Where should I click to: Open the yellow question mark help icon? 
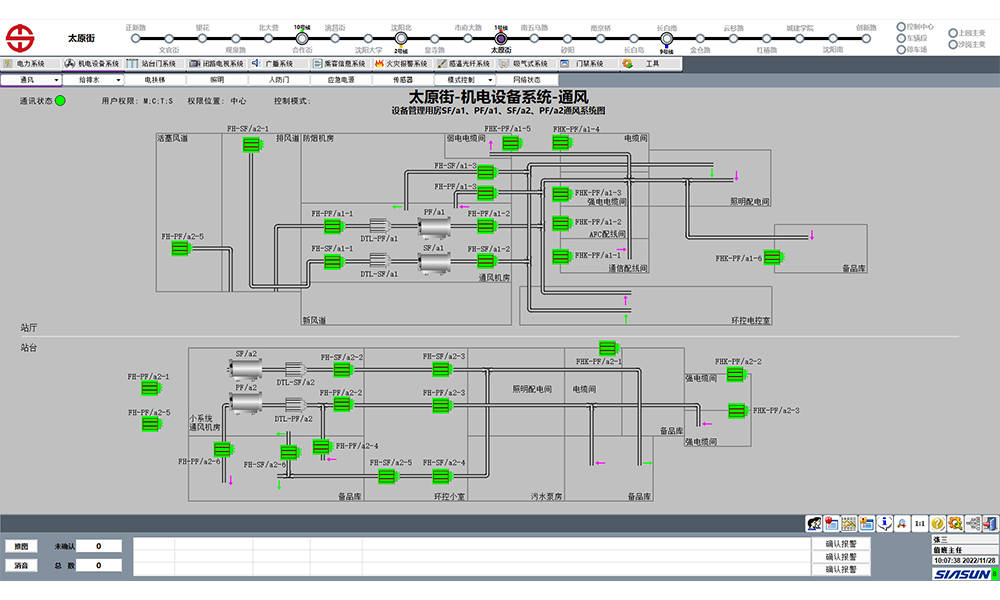tap(937, 523)
